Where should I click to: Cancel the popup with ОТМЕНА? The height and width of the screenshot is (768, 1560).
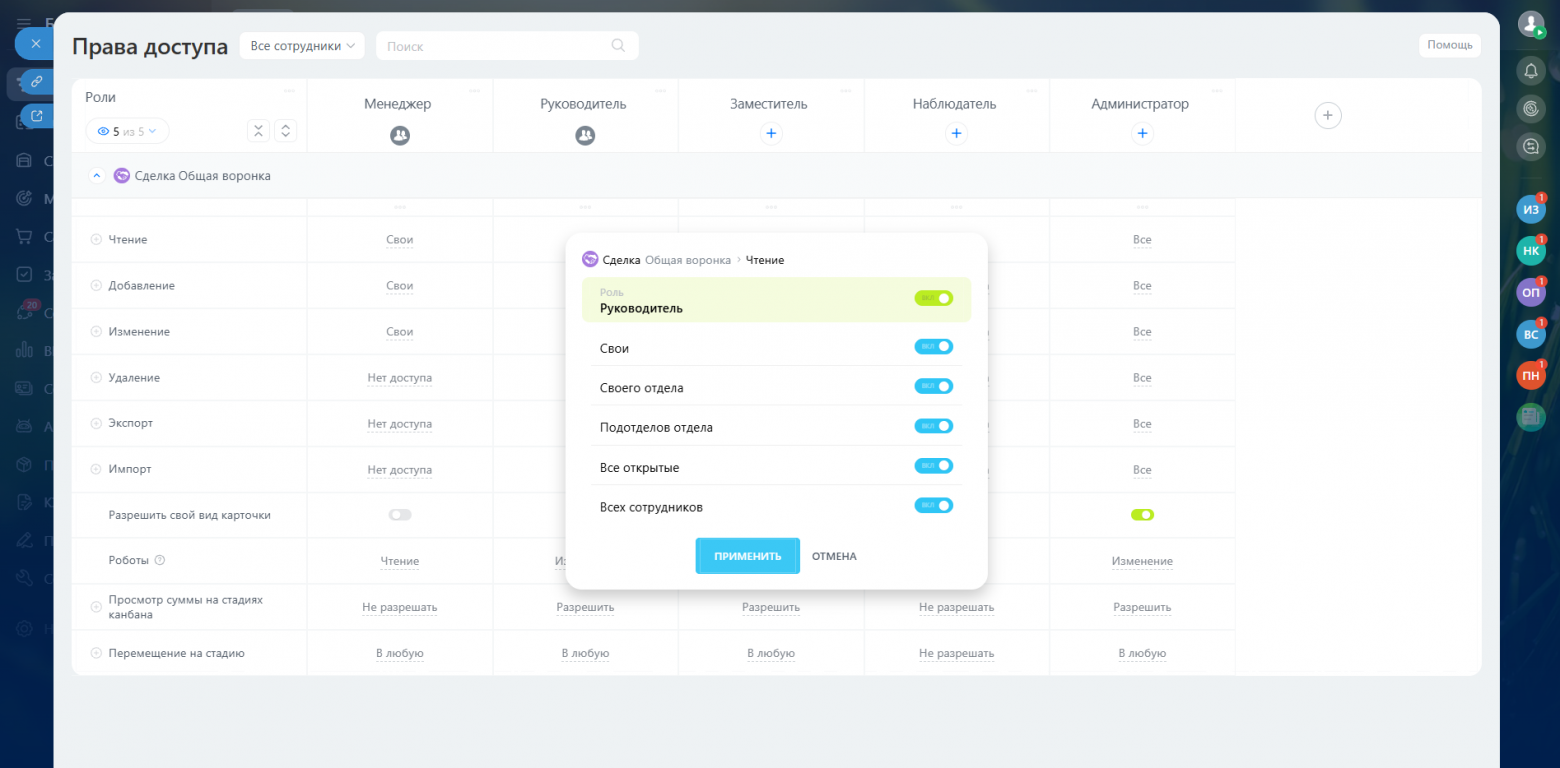834,556
